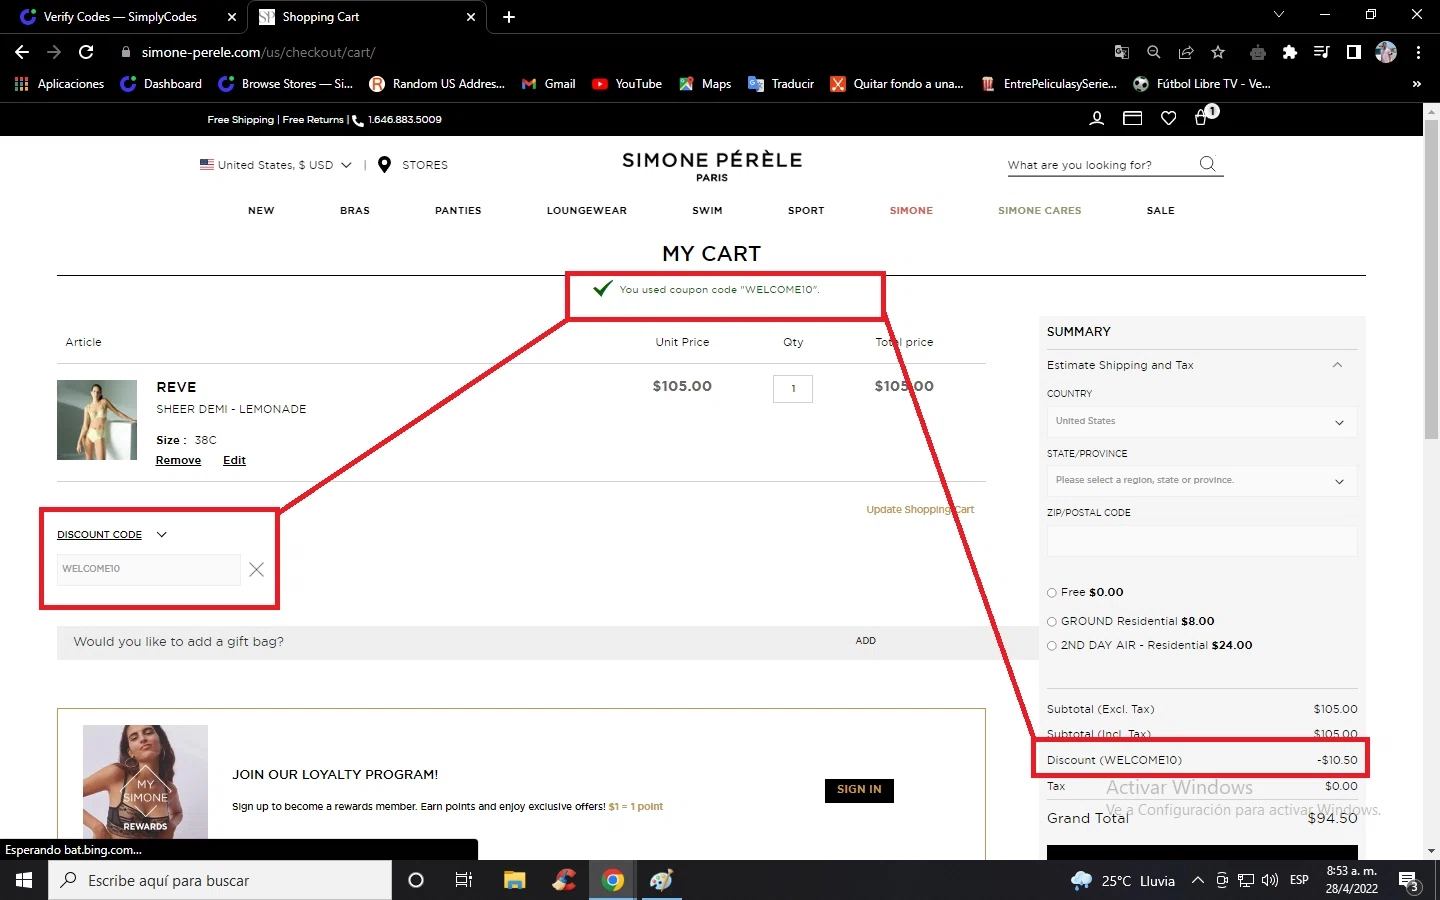Open Chrome tab search chevron
This screenshot has width=1440, height=900.
1278,15
